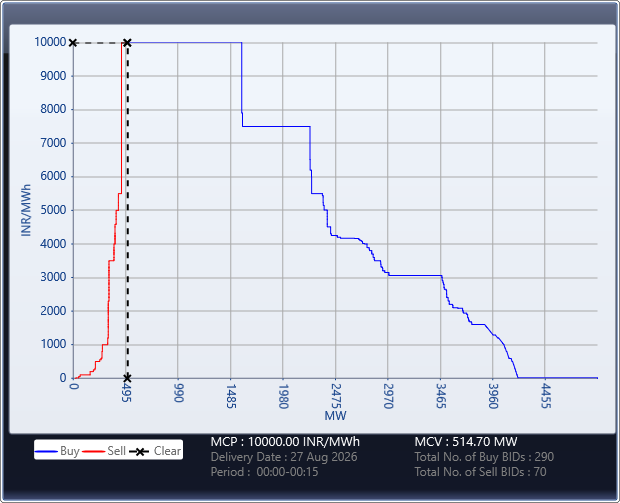Click the Buy legend entry

[x=57, y=451]
